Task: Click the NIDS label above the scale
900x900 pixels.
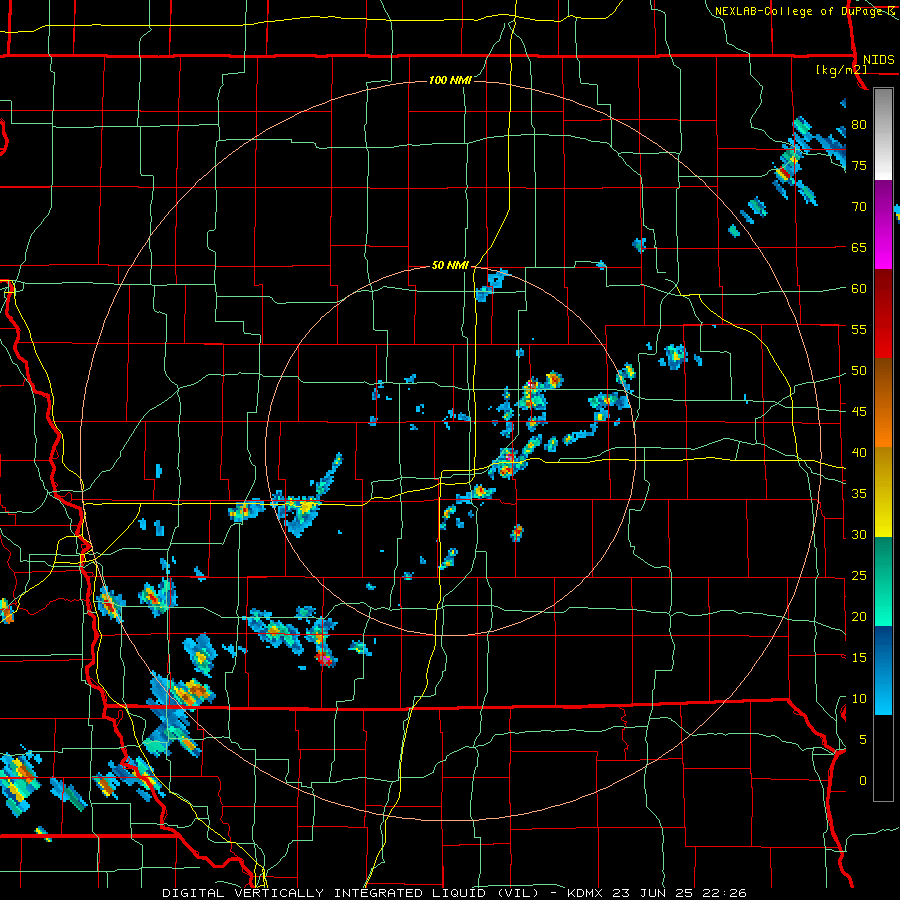Action: (x=878, y=60)
